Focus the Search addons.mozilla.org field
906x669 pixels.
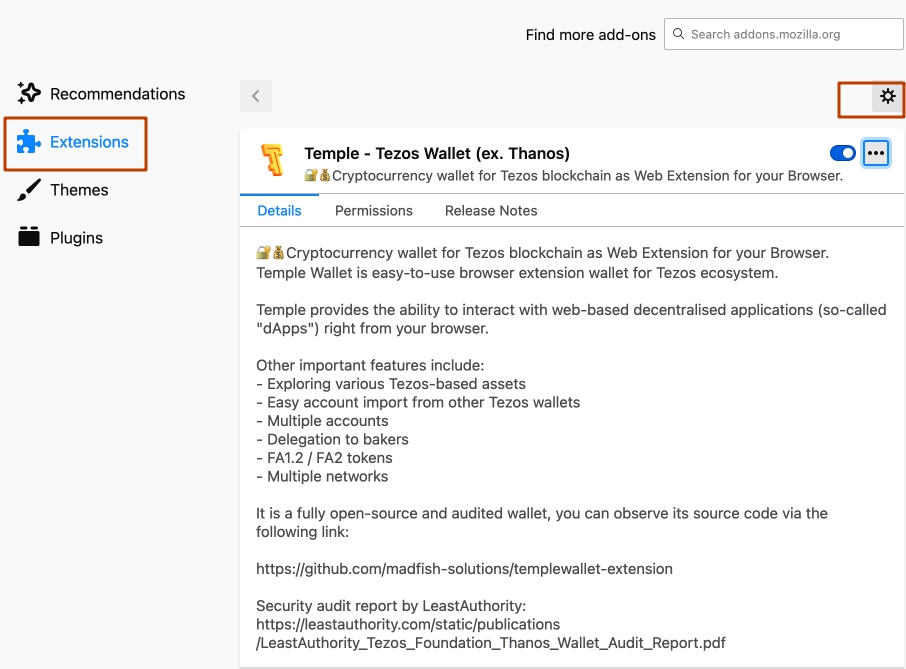[784, 34]
